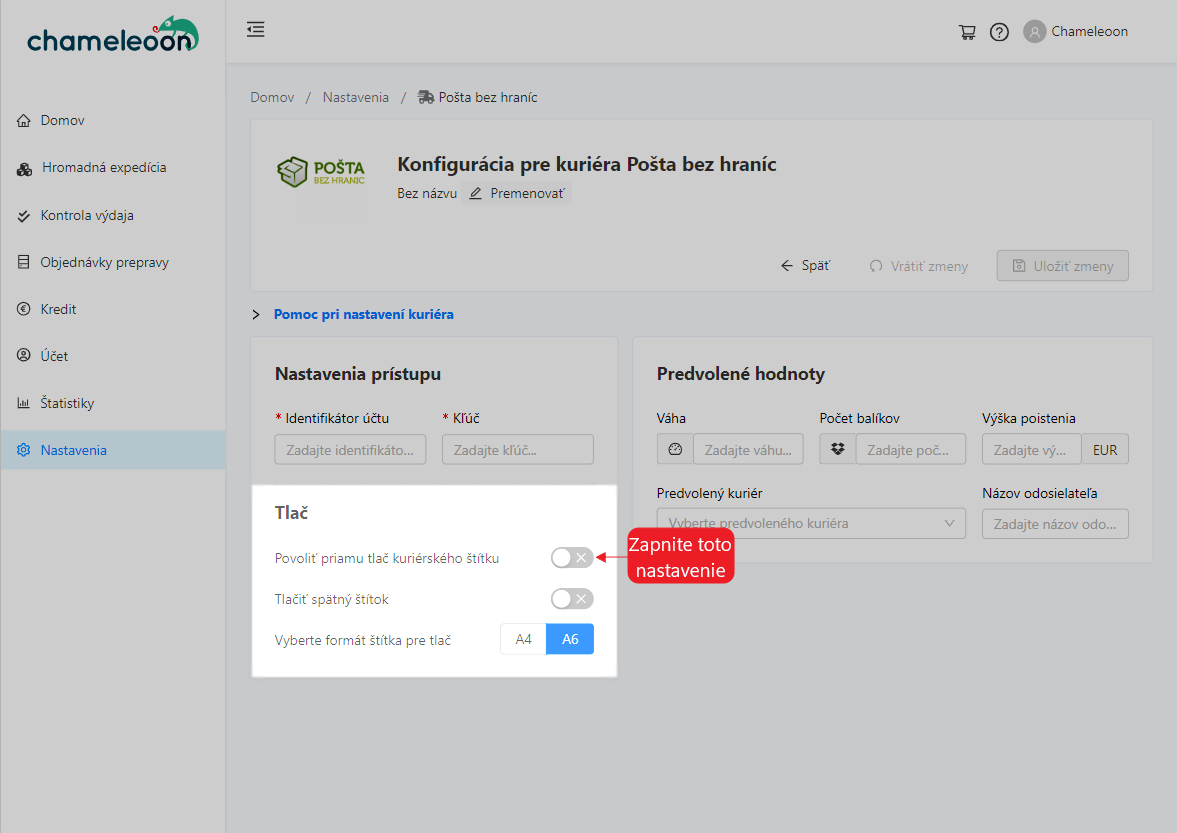This screenshot has height=833, width=1177.
Task: Click the weight gauge icon
Action: click(x=675, y=450)
